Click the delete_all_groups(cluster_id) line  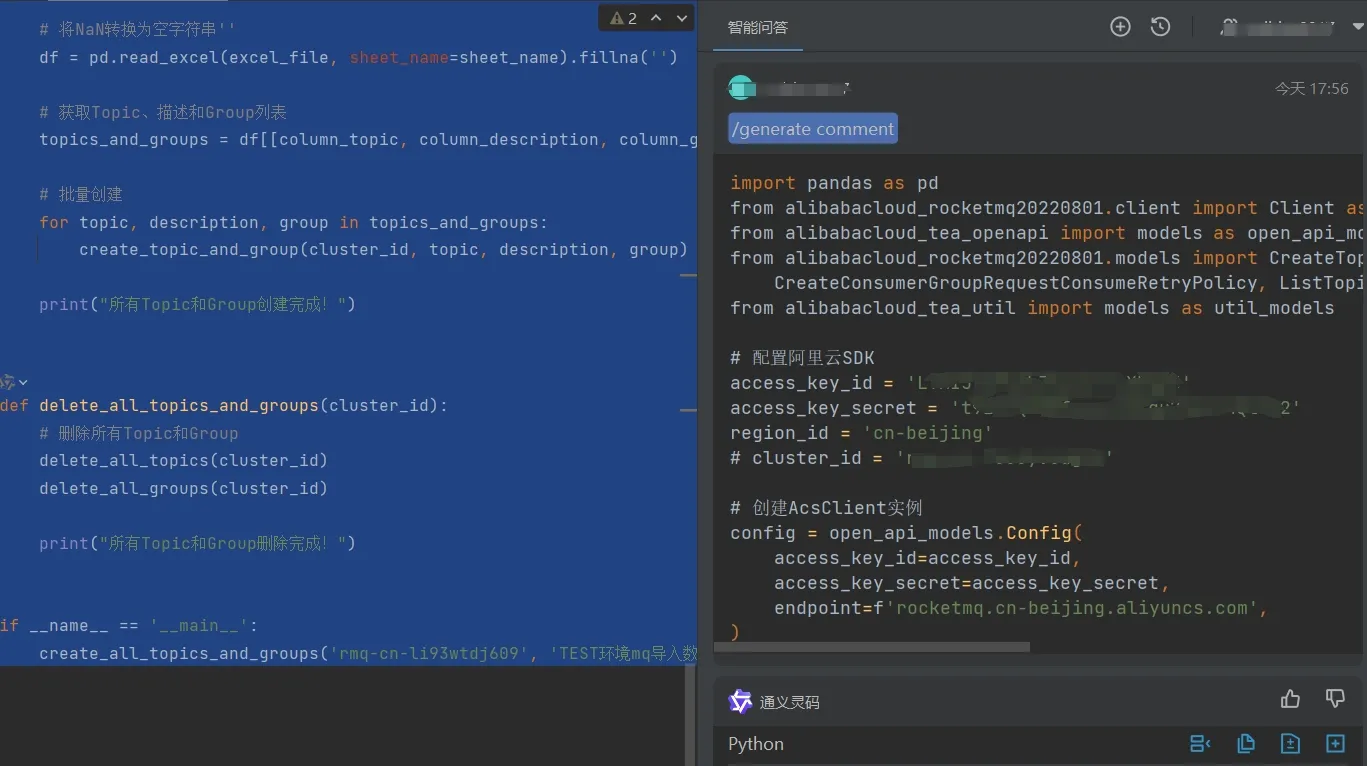[184, 488]
